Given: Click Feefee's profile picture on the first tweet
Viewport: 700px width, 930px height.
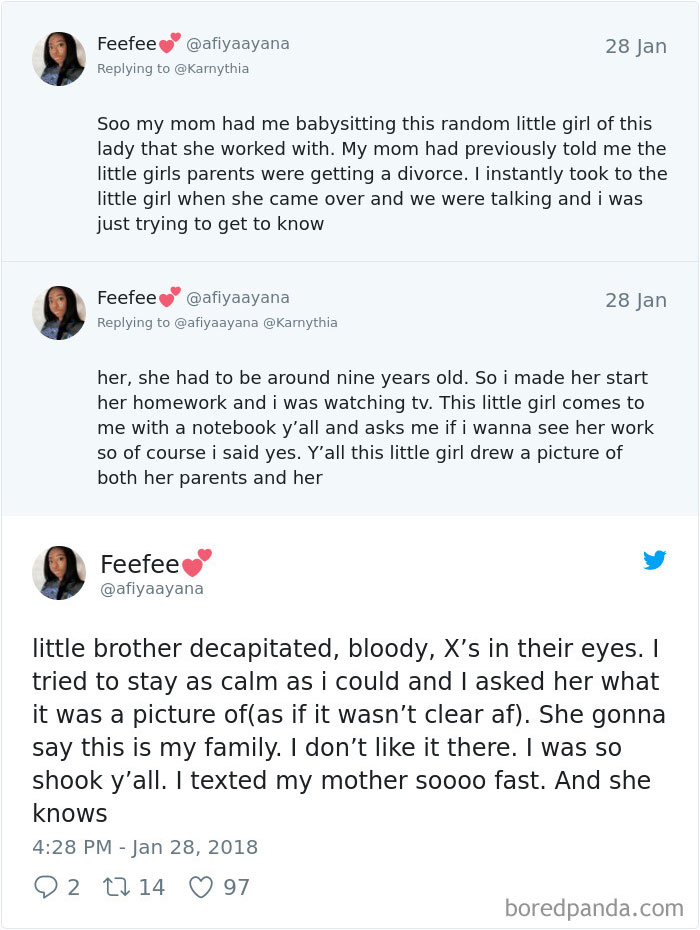Looking at the screenshot, I should tap(59, 57).
